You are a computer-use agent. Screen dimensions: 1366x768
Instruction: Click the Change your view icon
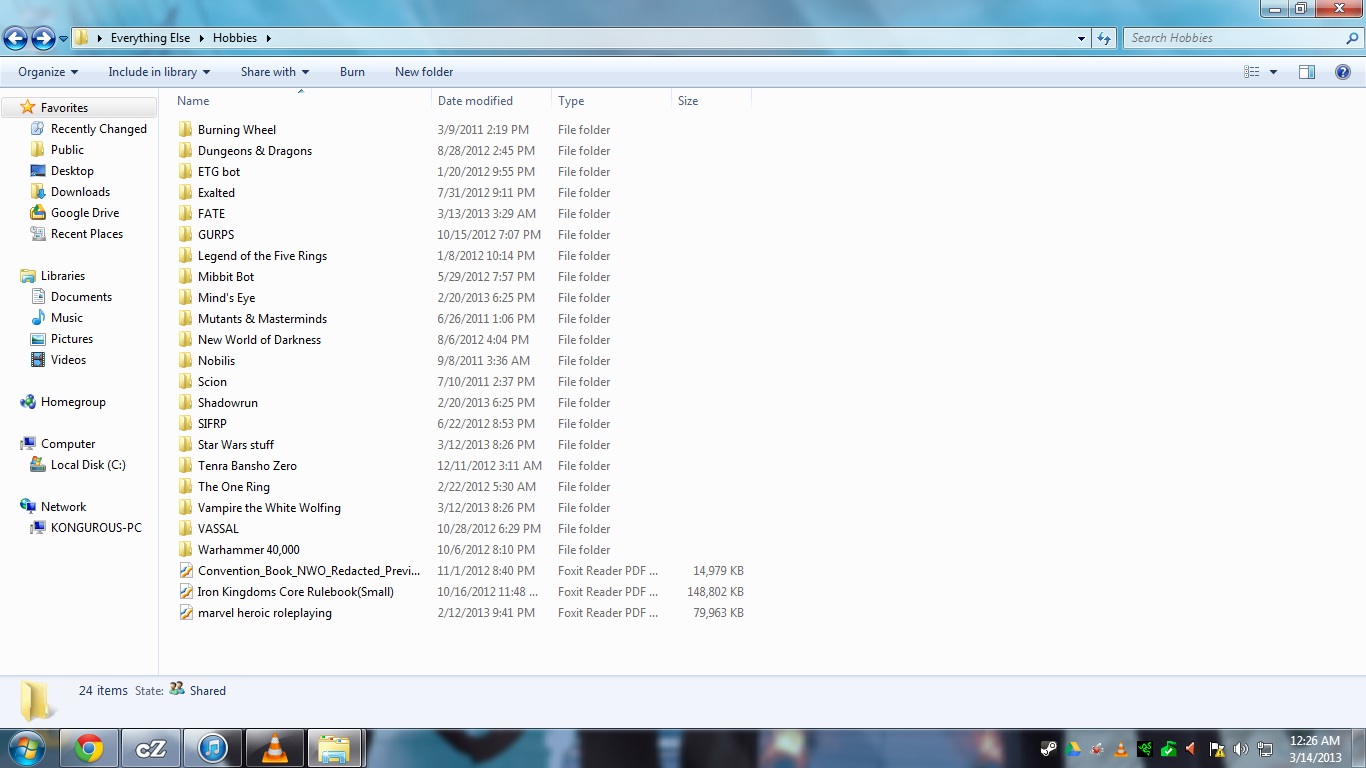pos(1251,72)
